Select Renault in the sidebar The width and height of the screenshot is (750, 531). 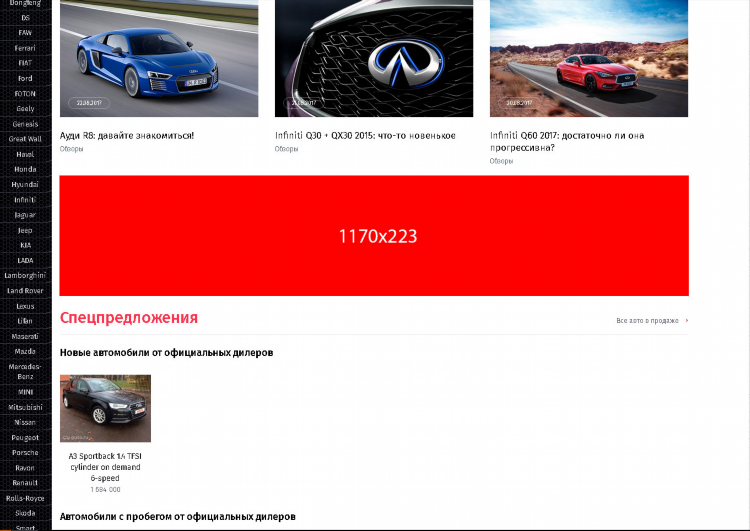tap(25, 483)
